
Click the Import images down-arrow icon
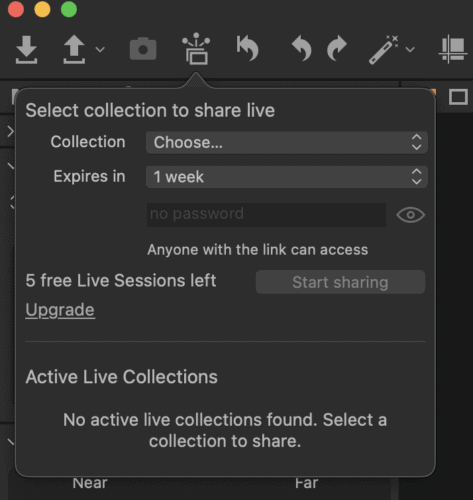point(26,49)
